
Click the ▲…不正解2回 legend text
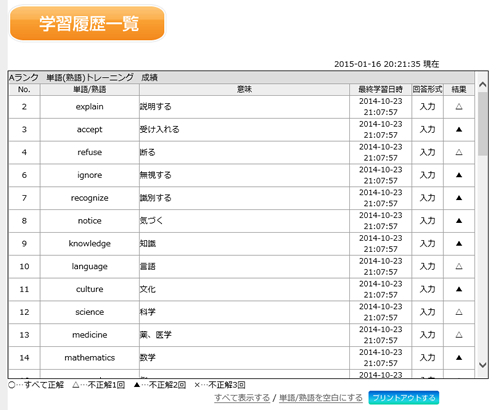click(x=160, y=385)
